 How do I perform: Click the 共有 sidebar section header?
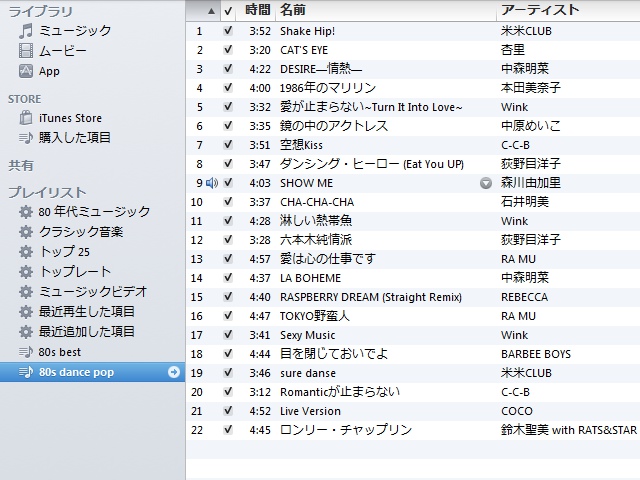[x=20, y=166]
